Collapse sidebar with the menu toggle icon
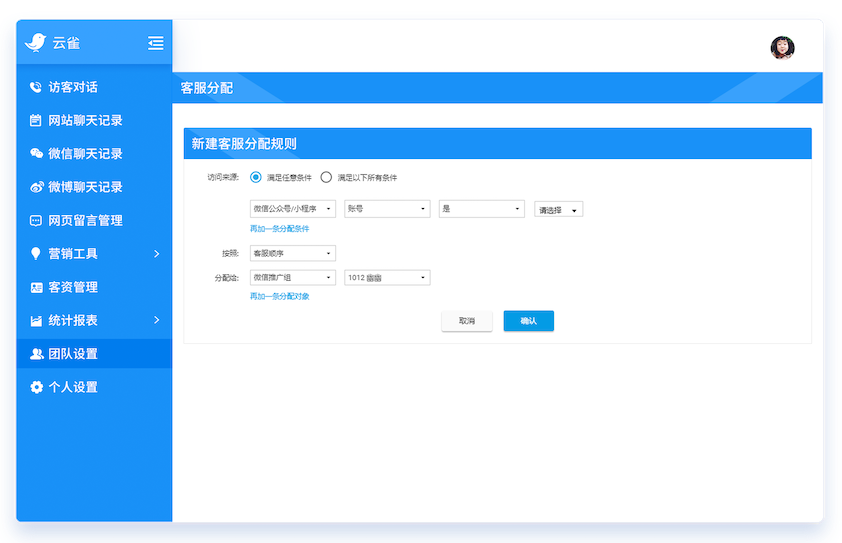This screenshot has height=543, width=842. click(156, 43)
